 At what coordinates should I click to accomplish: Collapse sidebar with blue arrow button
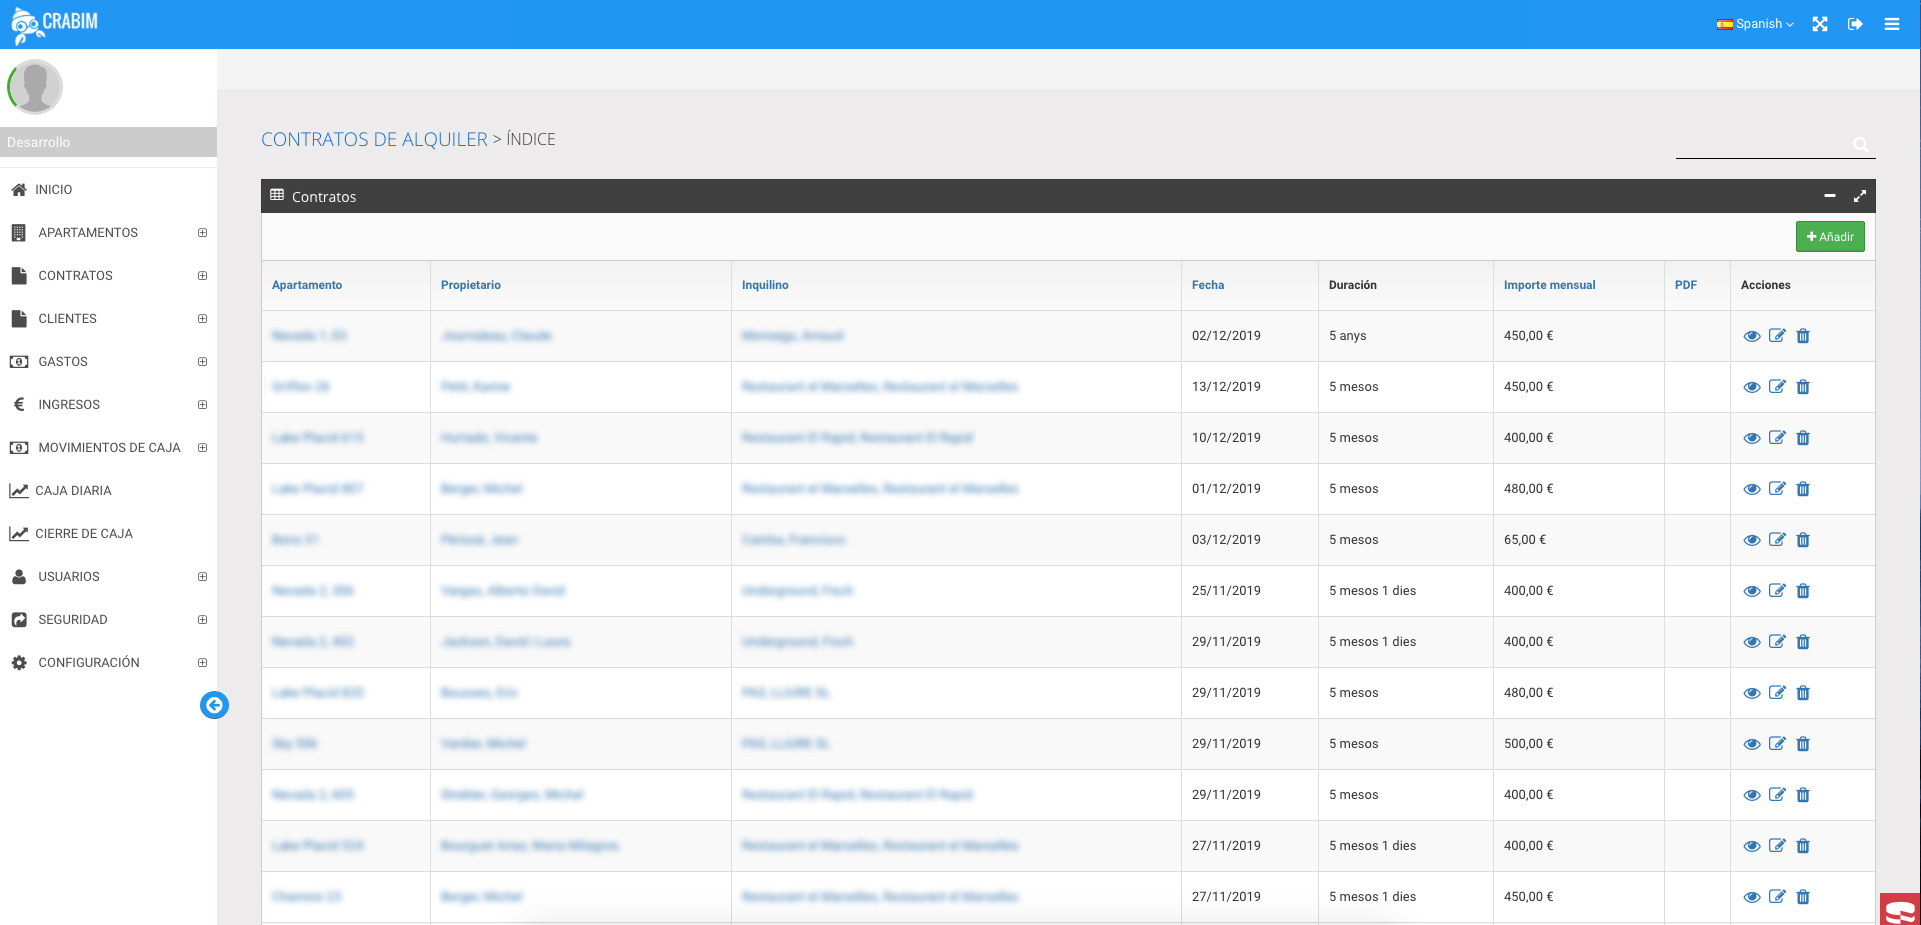214,705
